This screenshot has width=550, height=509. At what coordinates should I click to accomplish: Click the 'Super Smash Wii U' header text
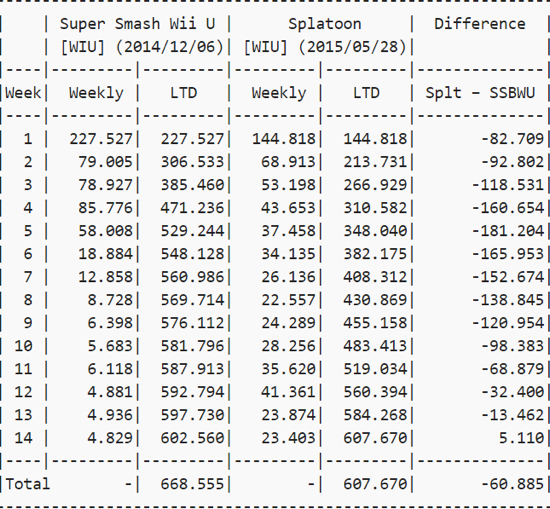[x=137, y=24]
